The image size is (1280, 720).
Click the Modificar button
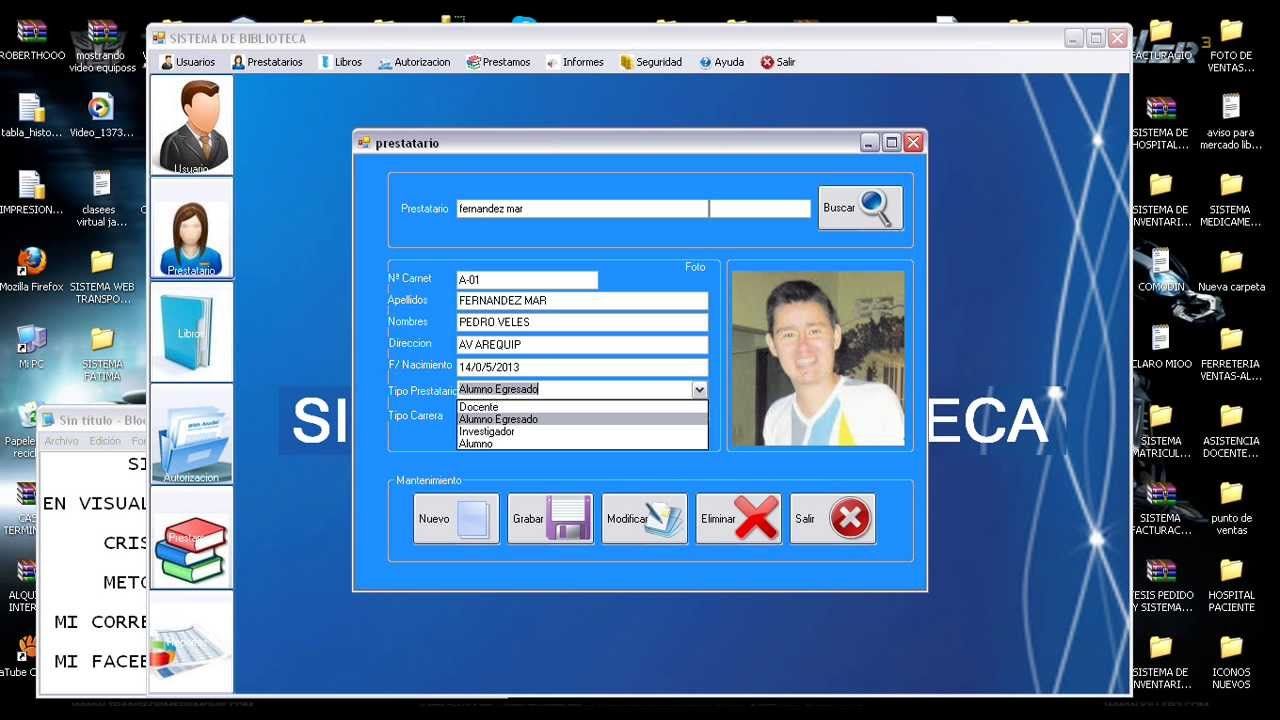[x=644, y=519]
